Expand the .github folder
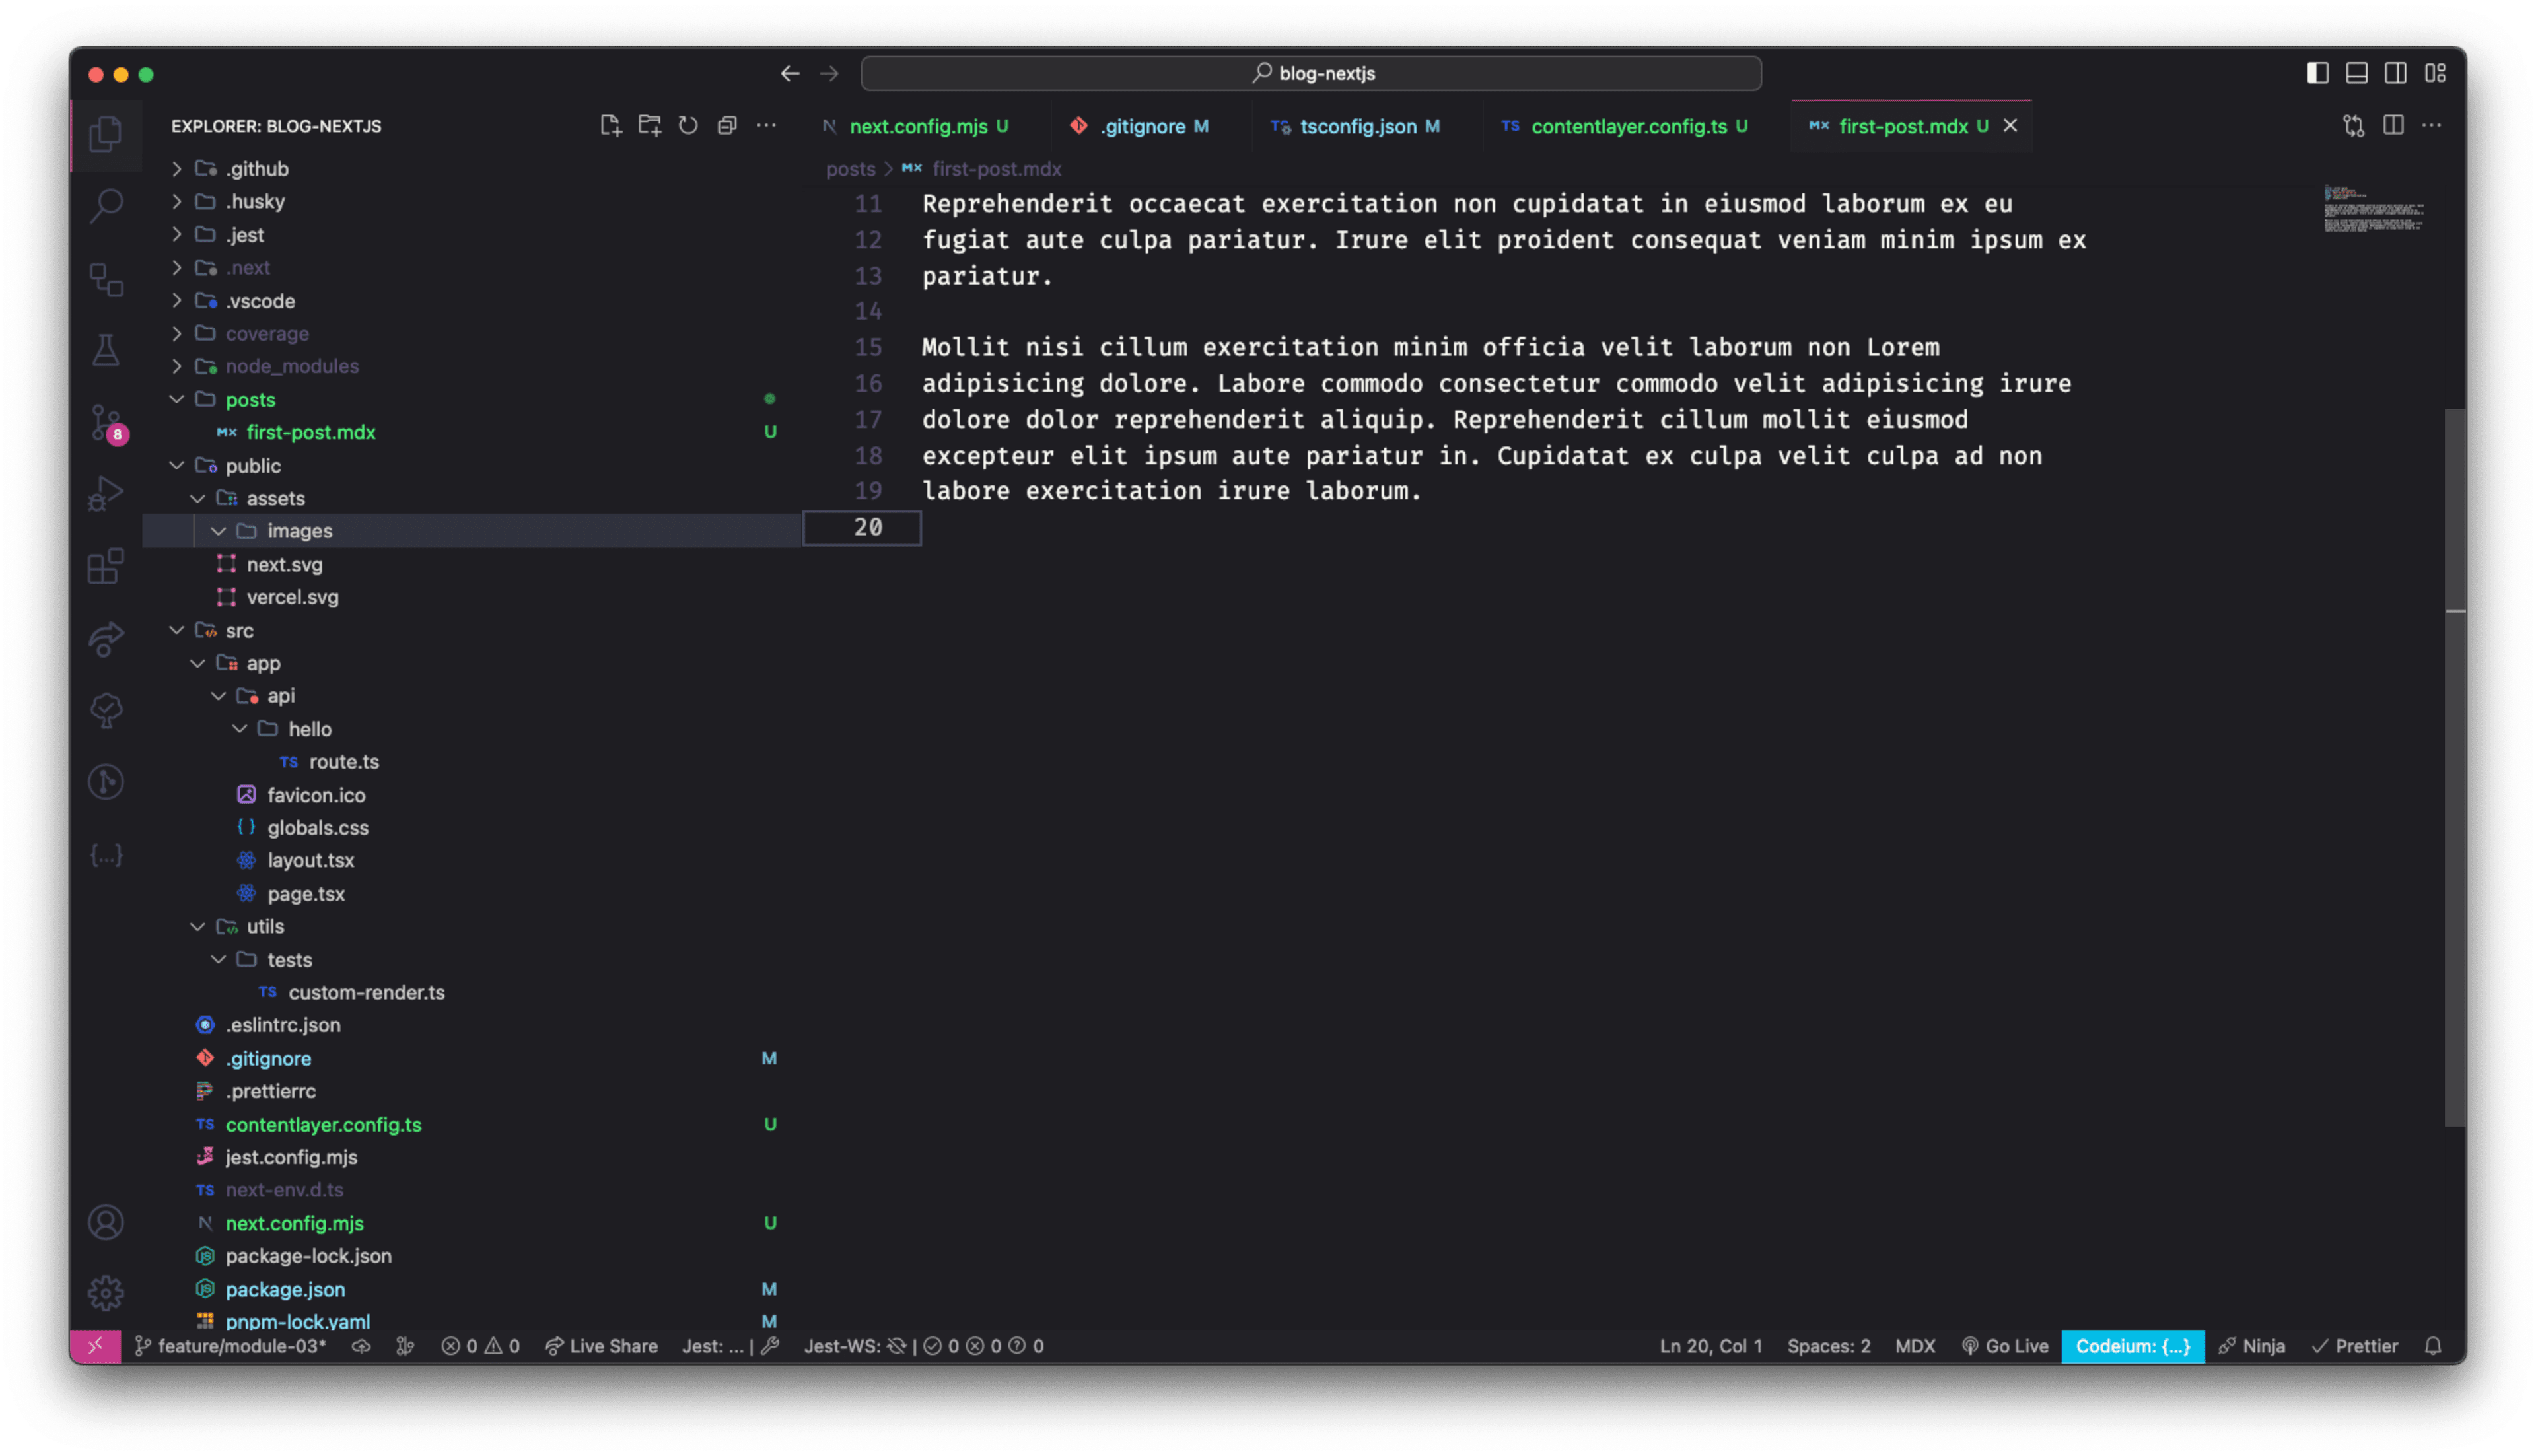The height and width of the screenshot is (1456, 2536). 256,169
